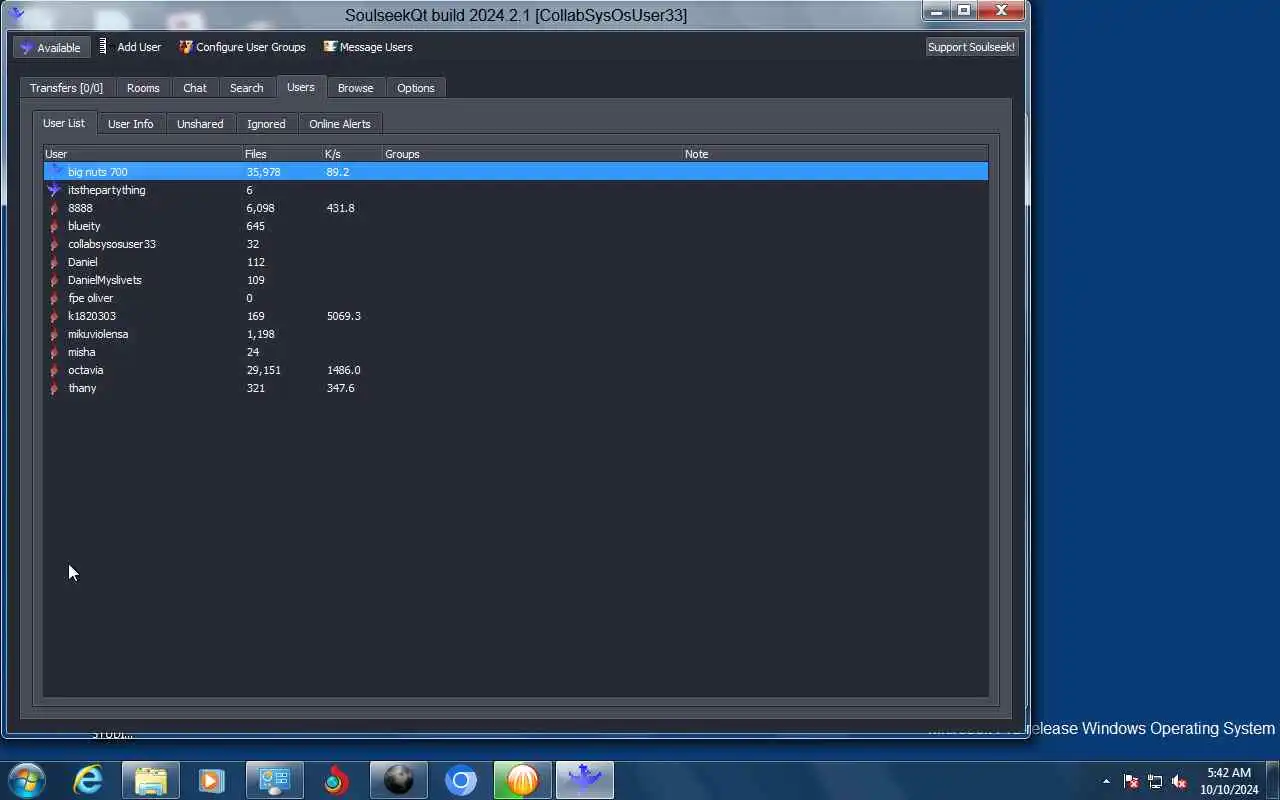This screenshot has width=1280, height=800.
Task: Select the User List sub-tab
Action: 64,123
